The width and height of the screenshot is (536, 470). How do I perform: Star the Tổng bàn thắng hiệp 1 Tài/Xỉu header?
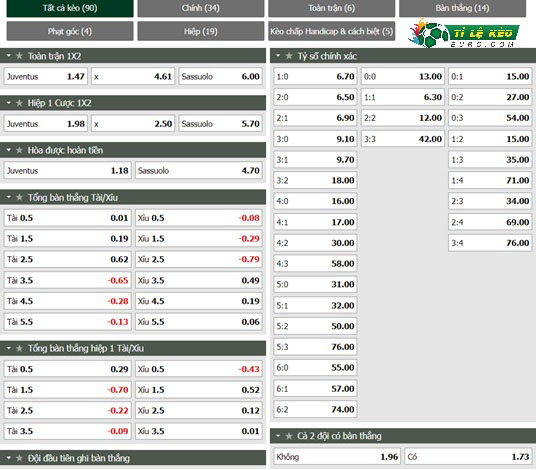click(x=19, y=348)
